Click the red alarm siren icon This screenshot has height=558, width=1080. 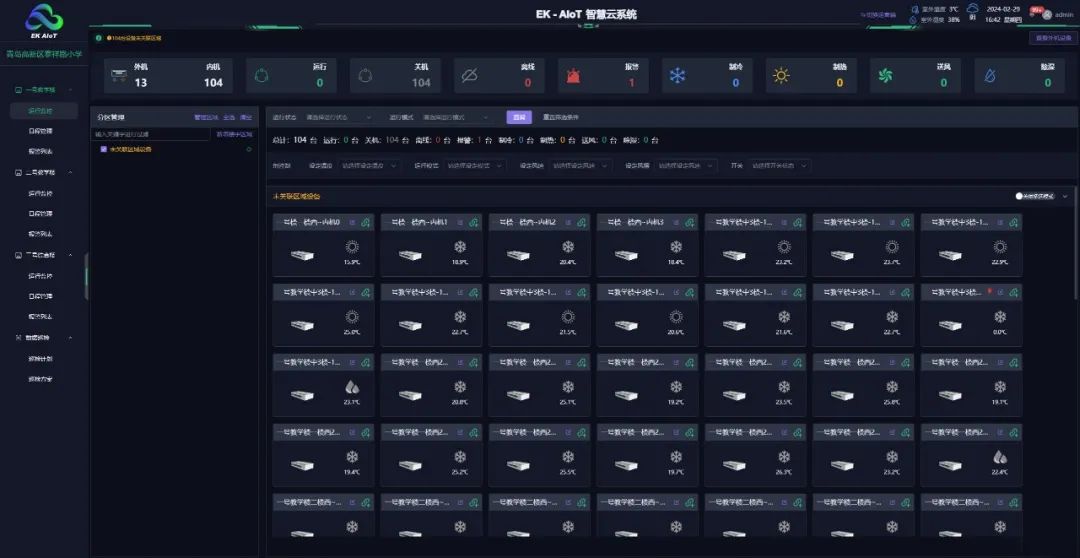573,76
